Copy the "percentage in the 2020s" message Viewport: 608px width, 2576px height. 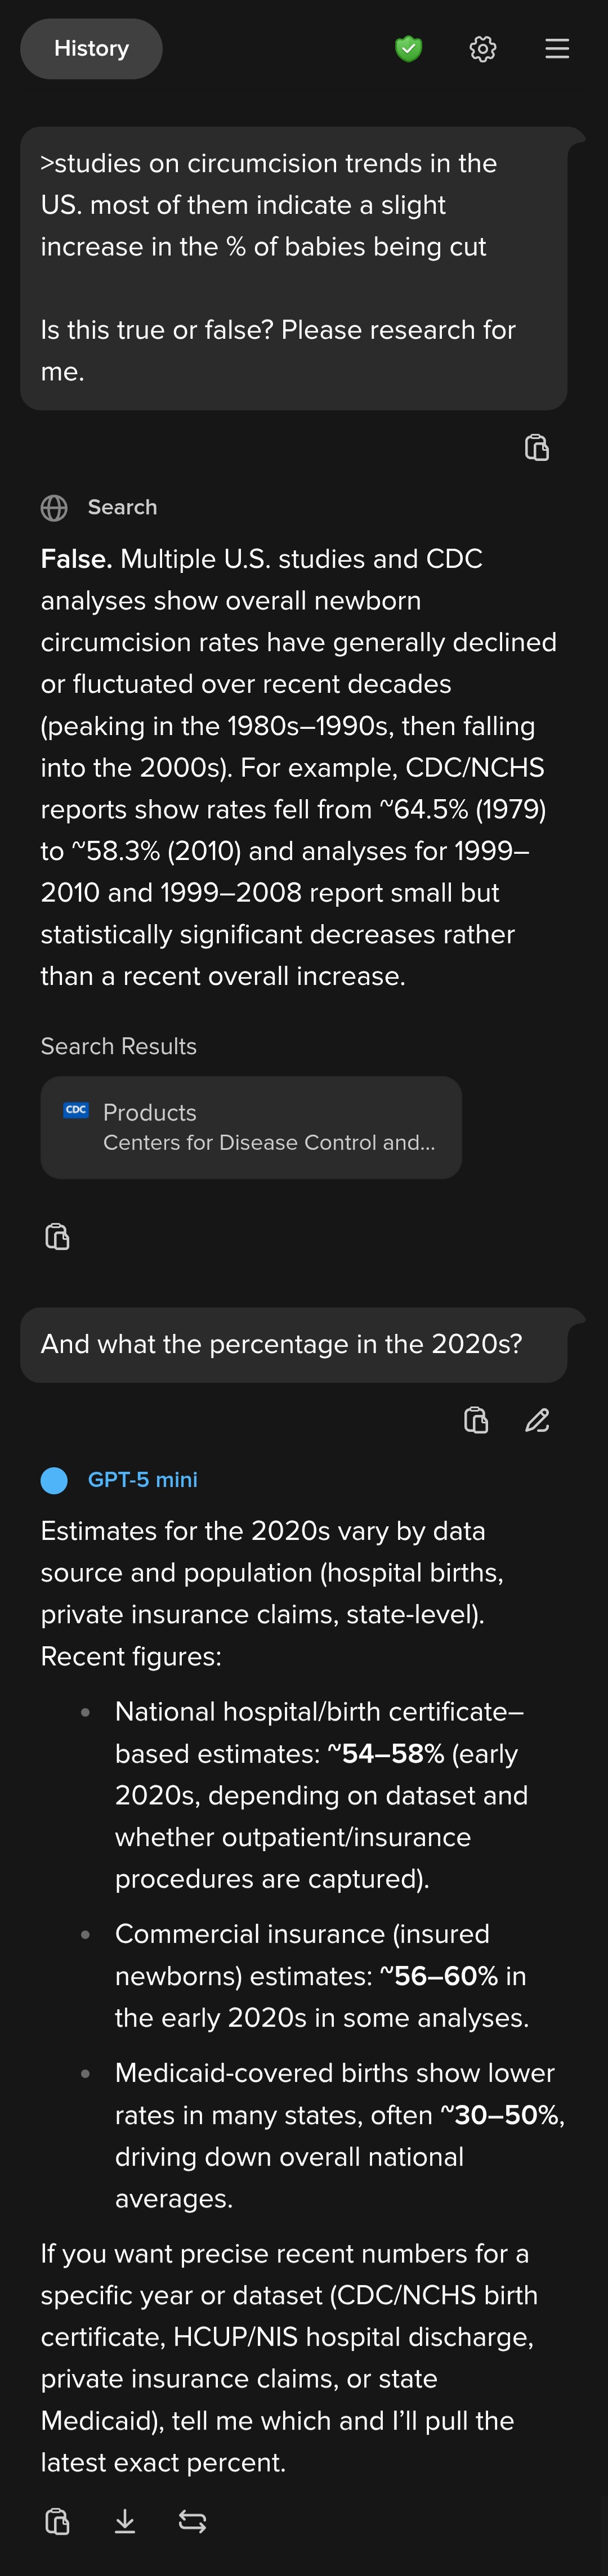coord(476,1420)
